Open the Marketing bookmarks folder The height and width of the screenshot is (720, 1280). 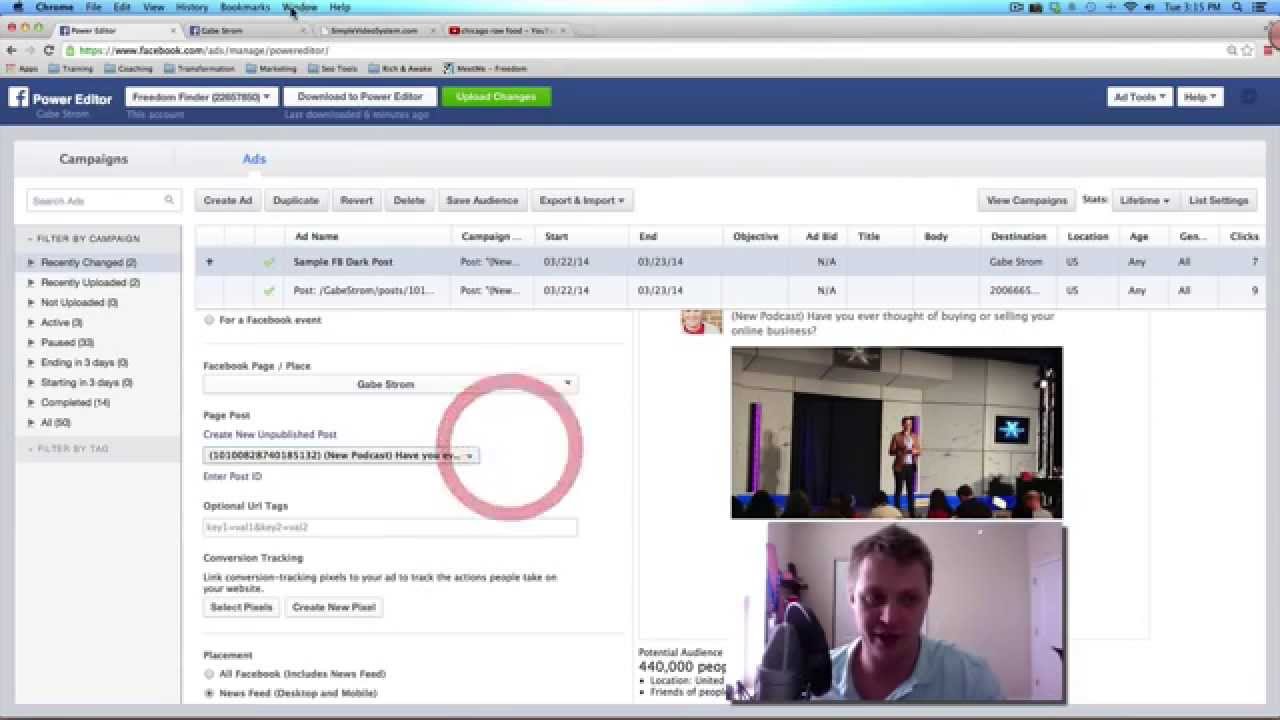pyautogui.click(x=270, y=69)
